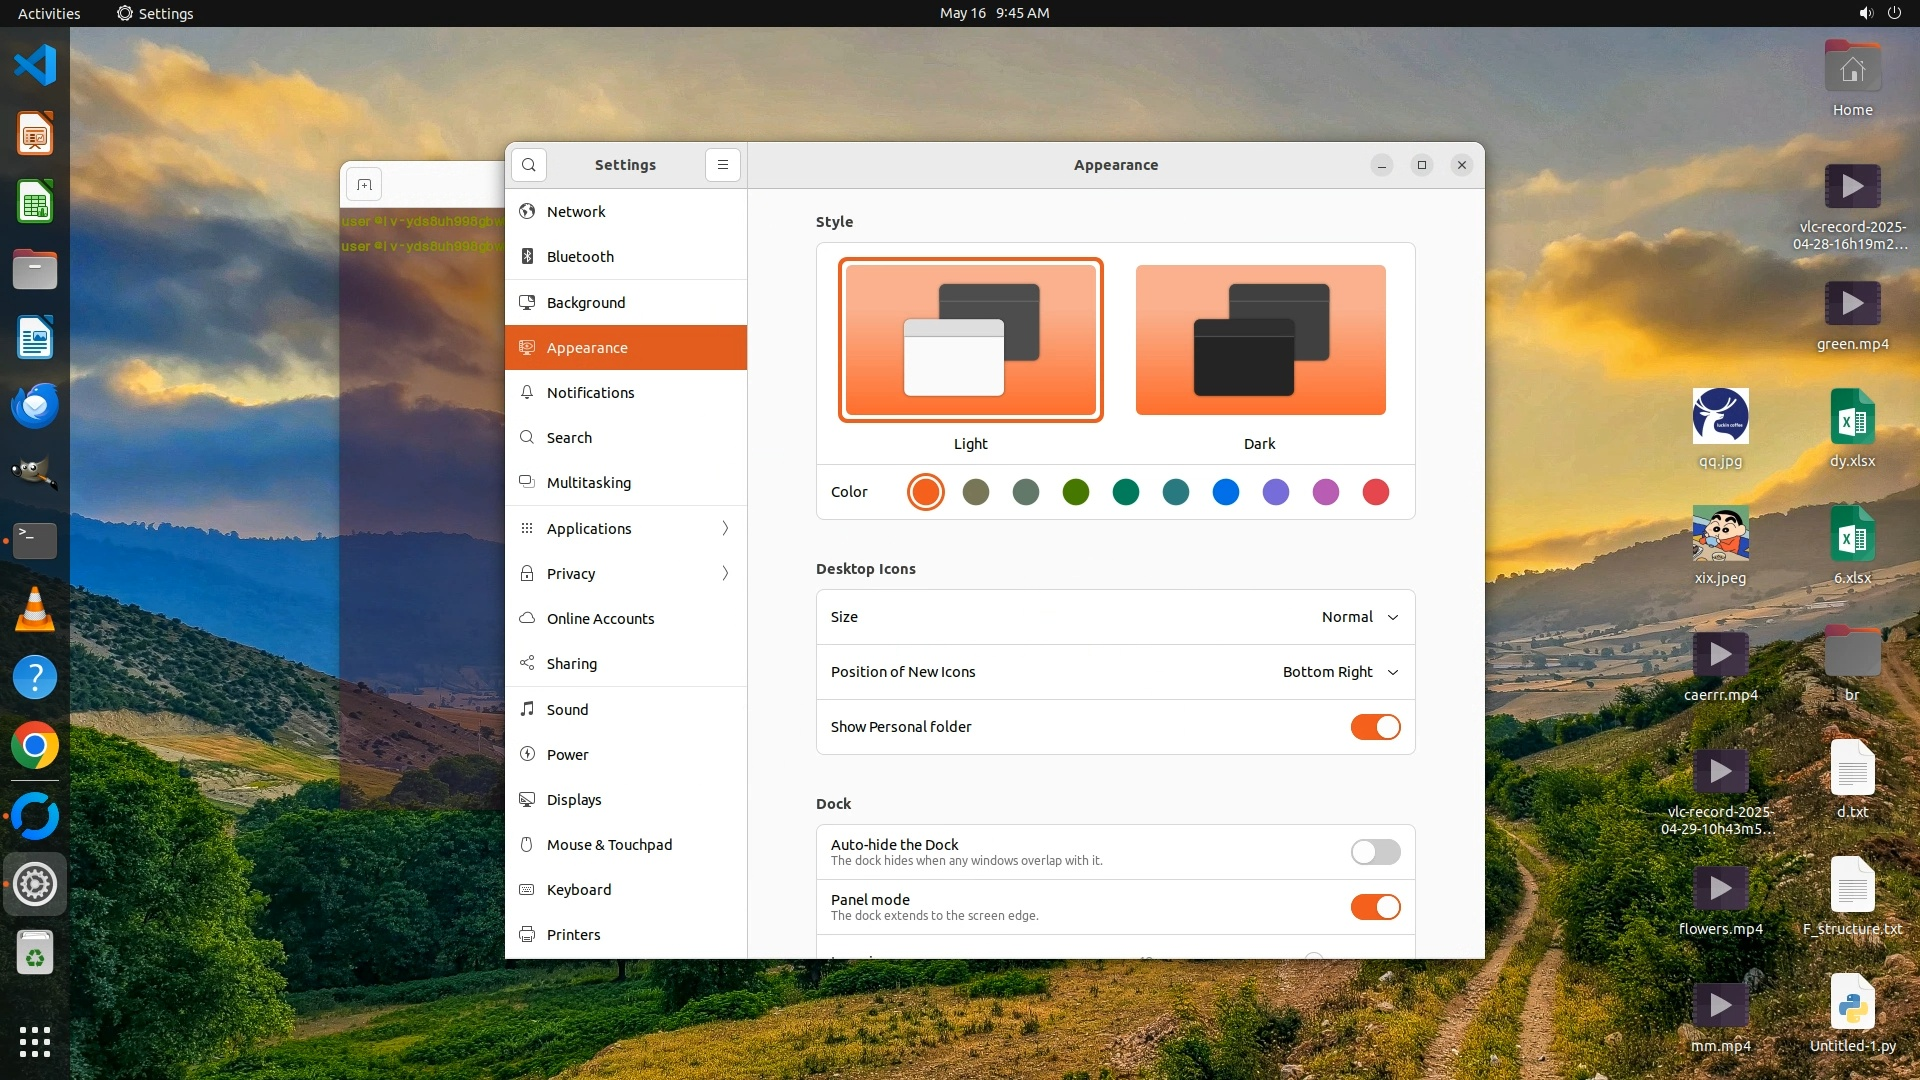Open new terminal tab icon
The width and height of the screenshot is (1920, 1080).
click(x=364, y=185)
